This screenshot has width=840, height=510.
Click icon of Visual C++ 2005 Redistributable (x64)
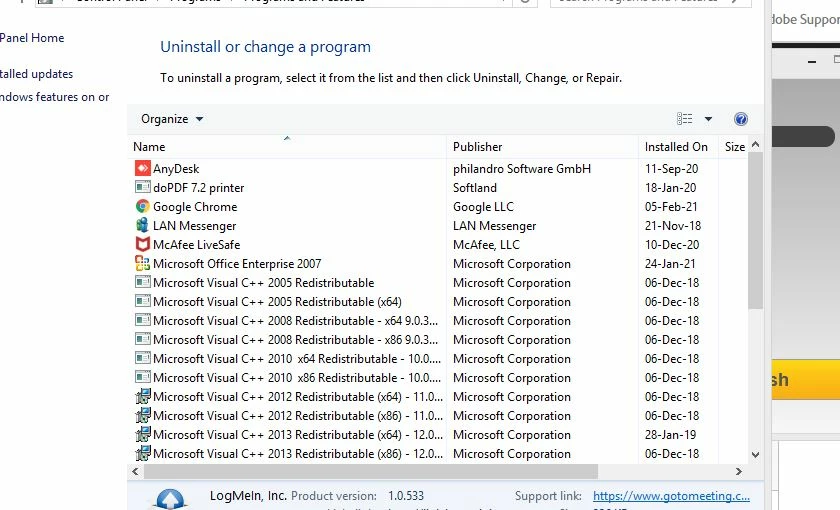point(142,301)
